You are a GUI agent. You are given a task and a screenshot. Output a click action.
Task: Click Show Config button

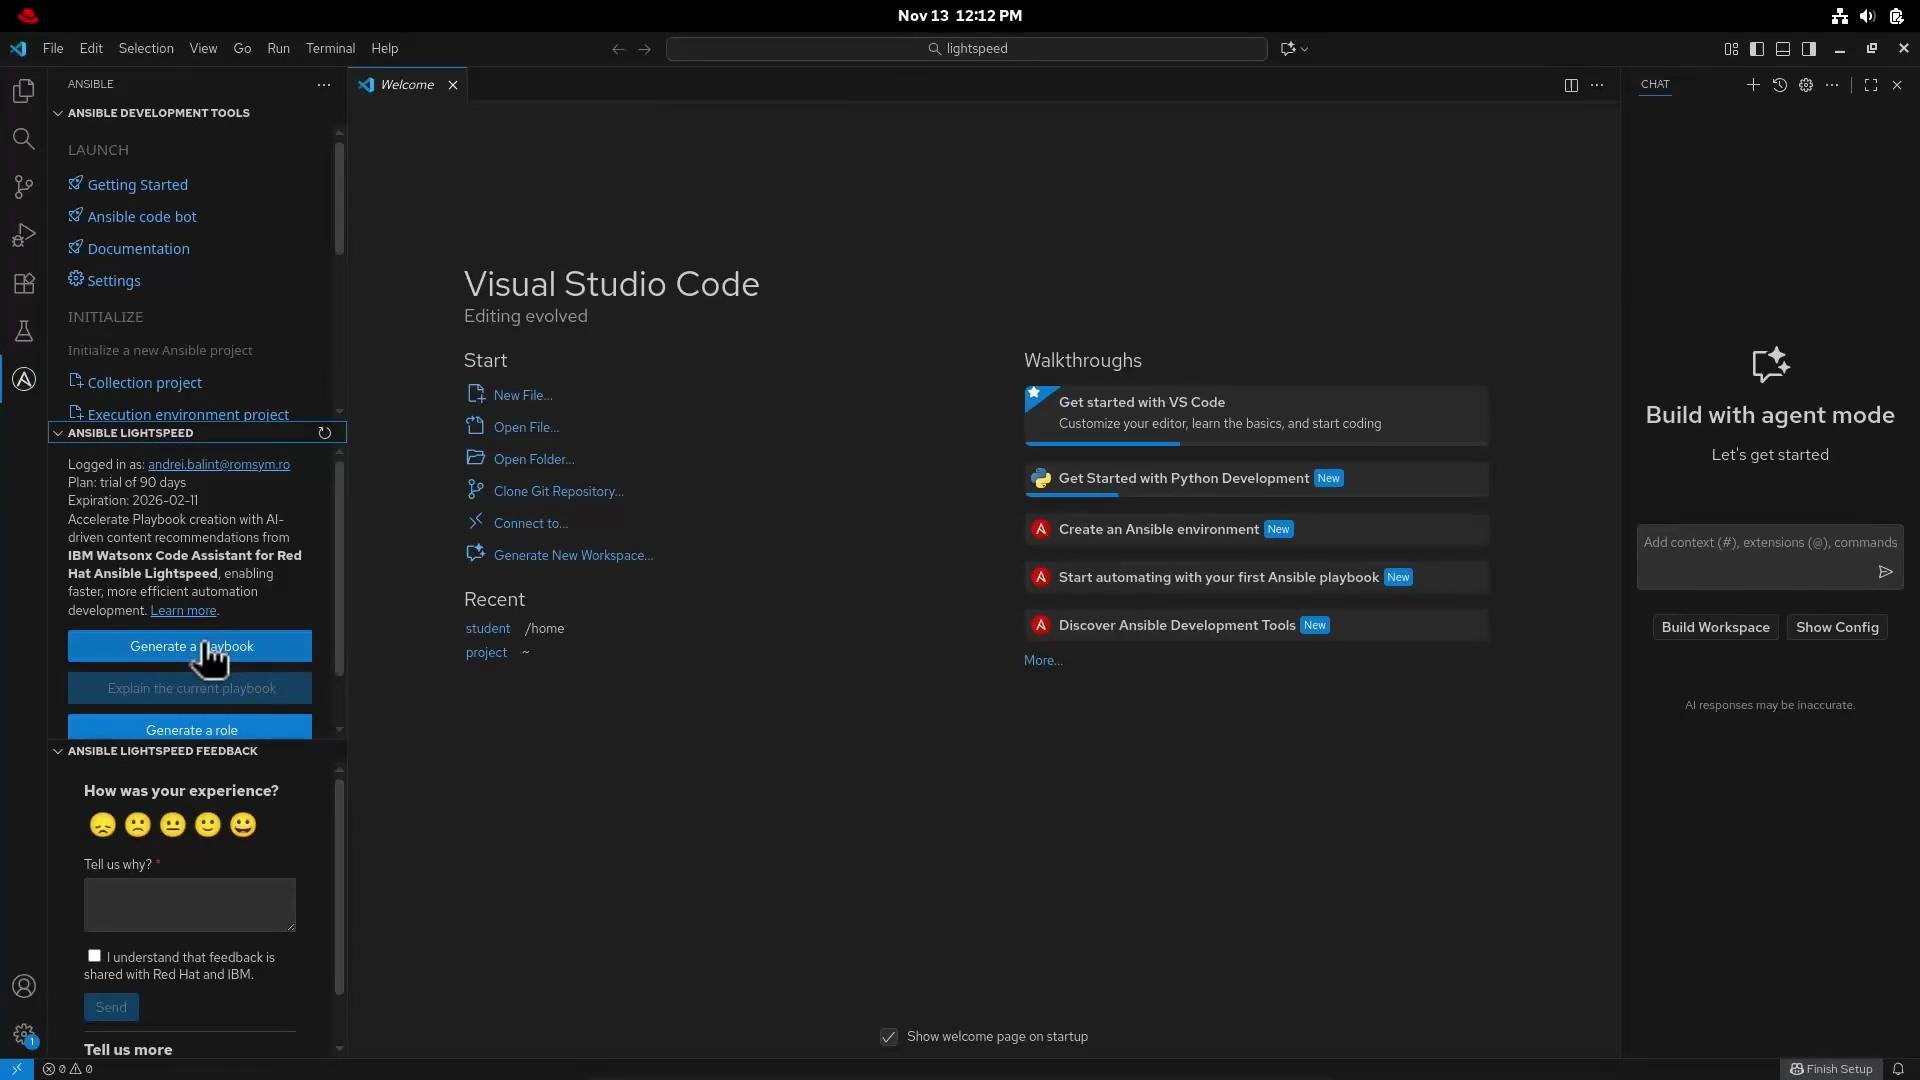1836,627
